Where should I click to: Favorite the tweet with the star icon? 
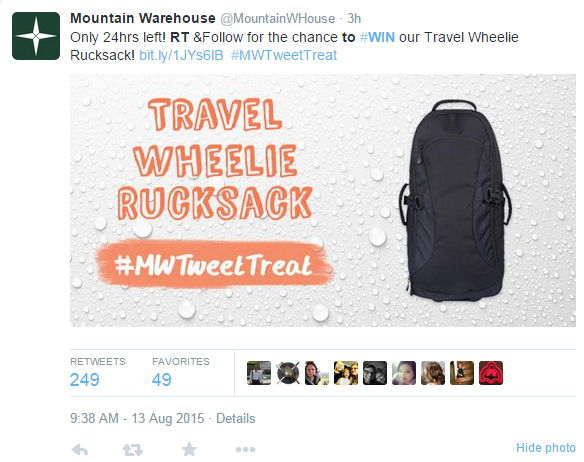pos(189,449)
